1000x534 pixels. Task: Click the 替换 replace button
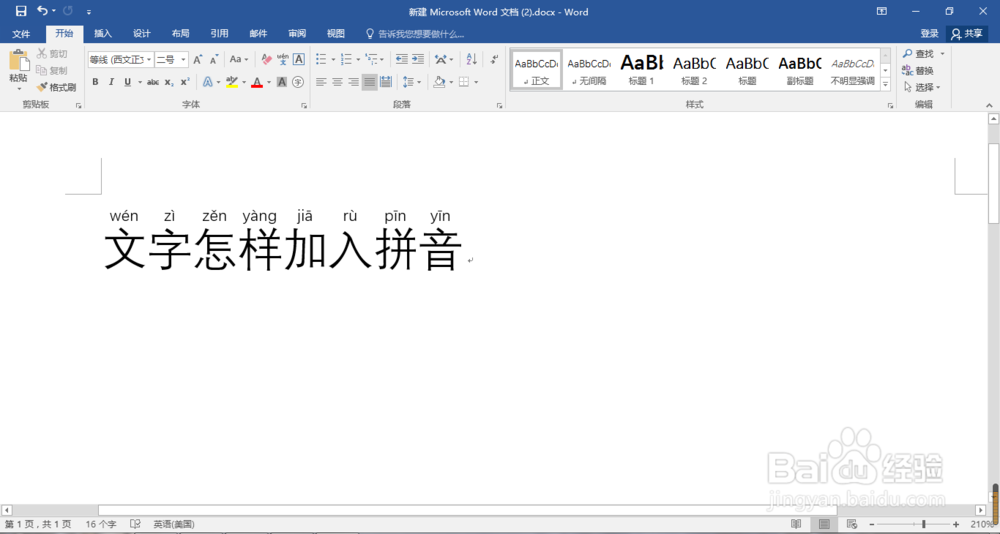(918, 71)
